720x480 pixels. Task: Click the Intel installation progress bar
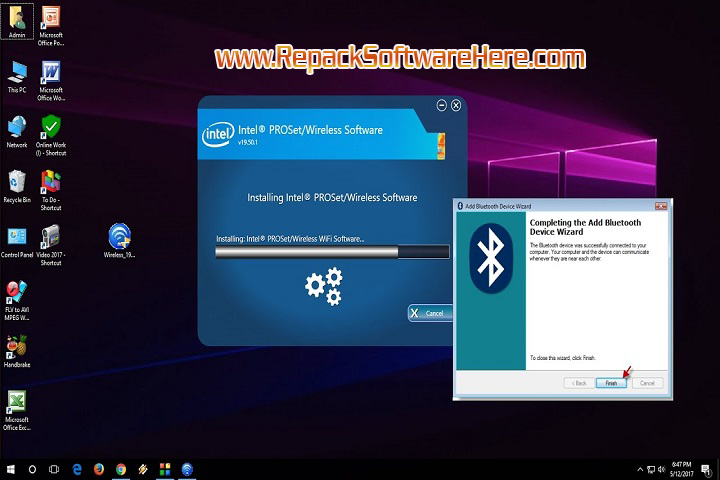[332, 252]
